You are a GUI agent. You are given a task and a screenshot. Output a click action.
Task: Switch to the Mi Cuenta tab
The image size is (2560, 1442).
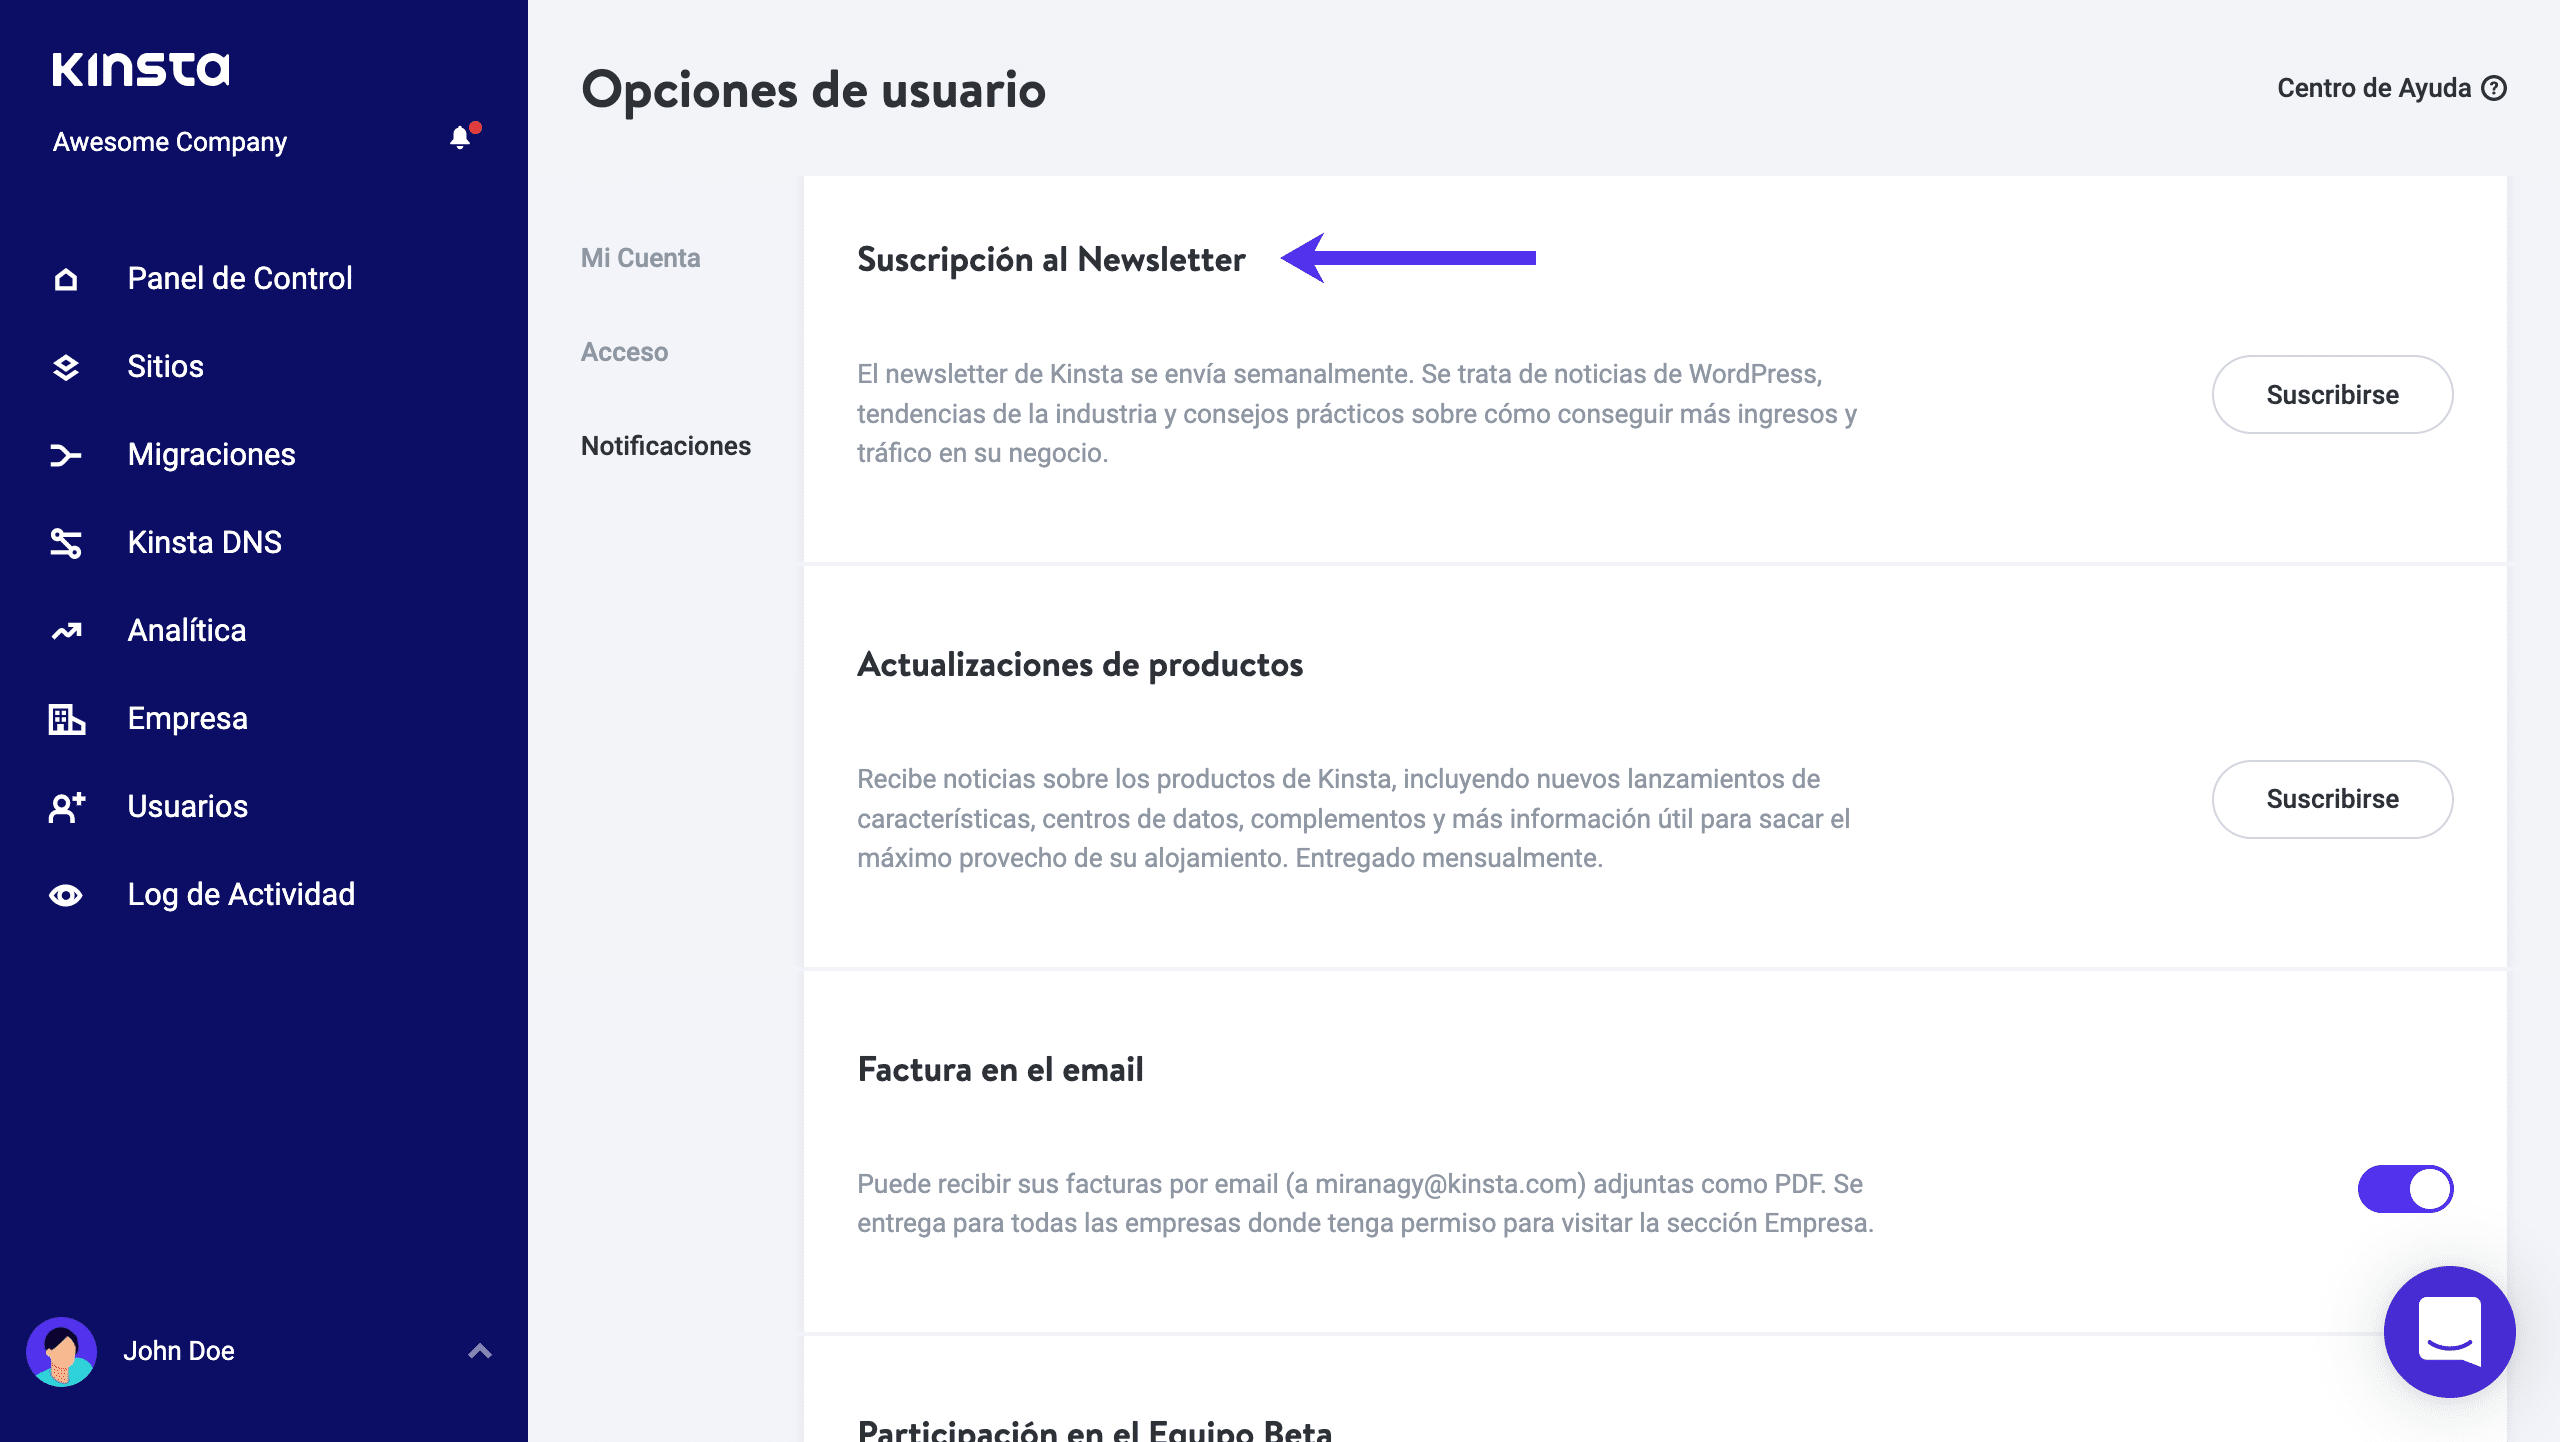[x=640, y=258]
